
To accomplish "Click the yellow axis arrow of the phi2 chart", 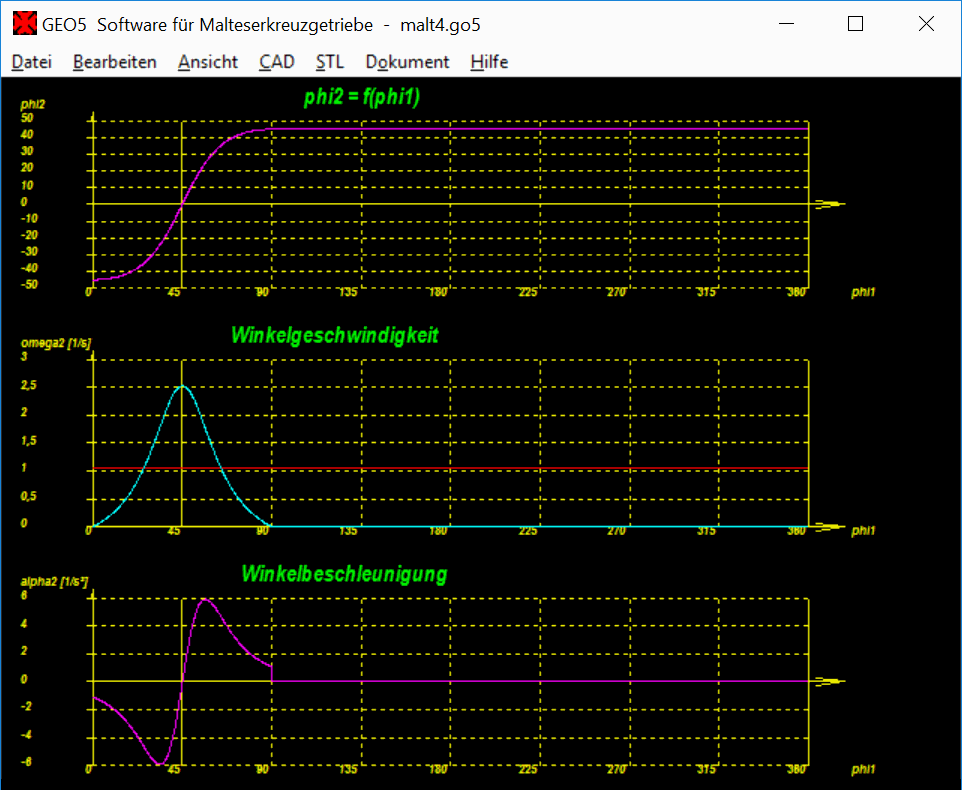I will point(830,204).
